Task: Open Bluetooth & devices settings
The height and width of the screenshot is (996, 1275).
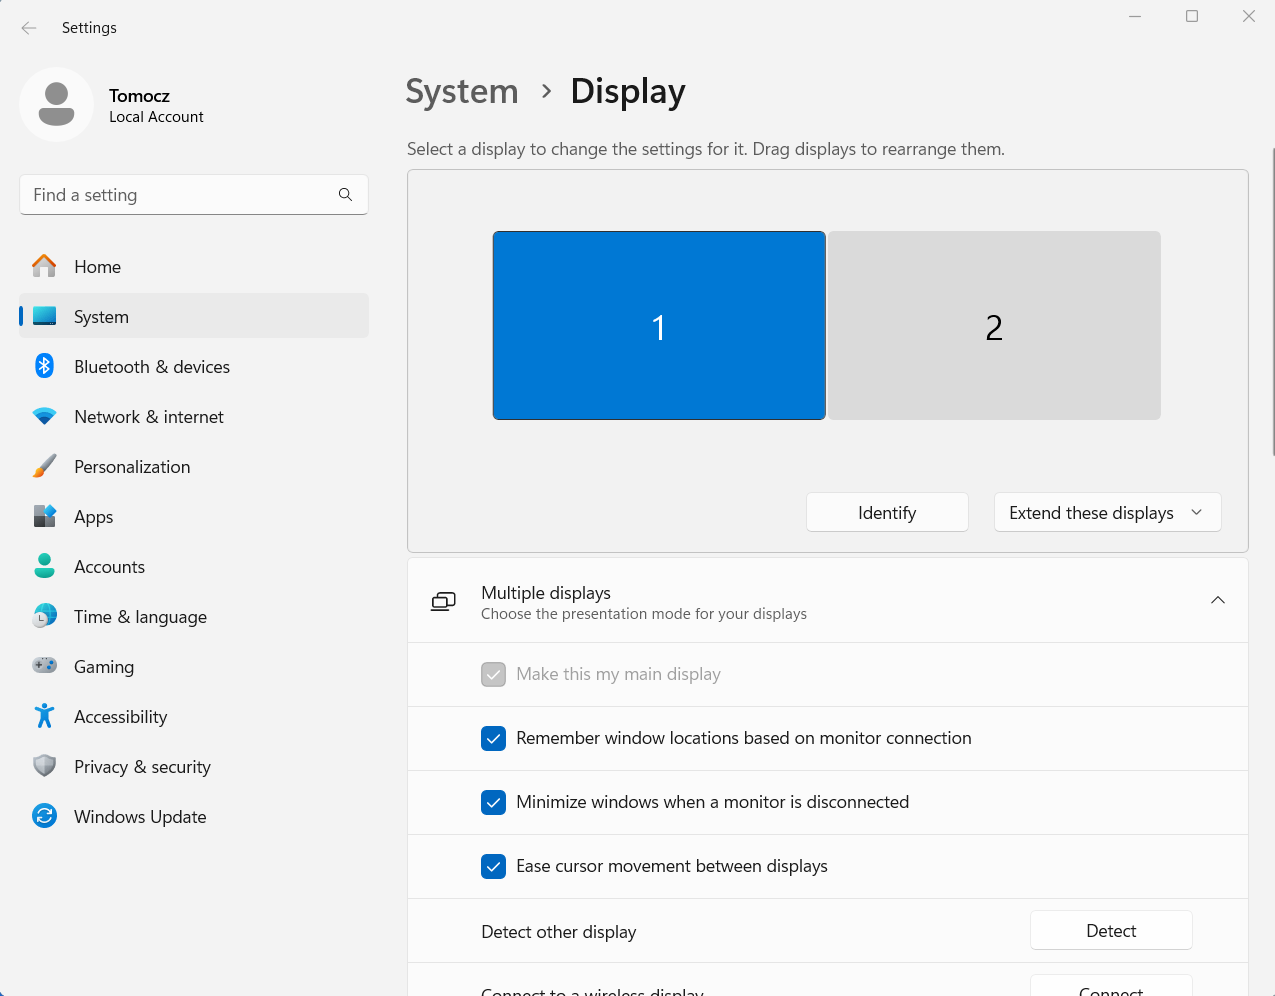Action: [x=152, y=367]
